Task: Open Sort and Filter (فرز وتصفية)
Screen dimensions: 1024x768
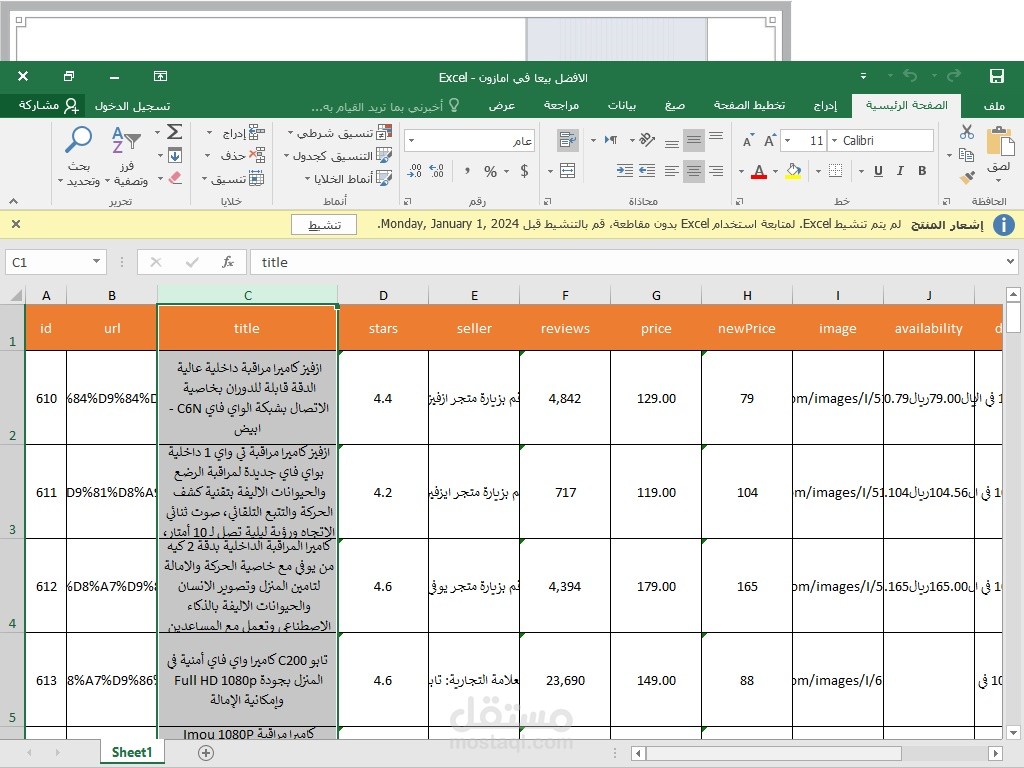Action: point(127,155)
